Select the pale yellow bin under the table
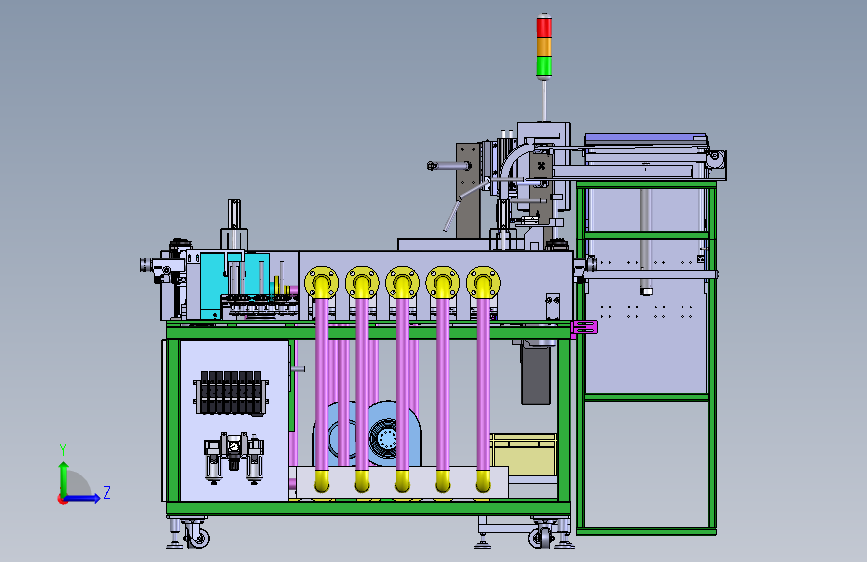 [x=523, y=455]
